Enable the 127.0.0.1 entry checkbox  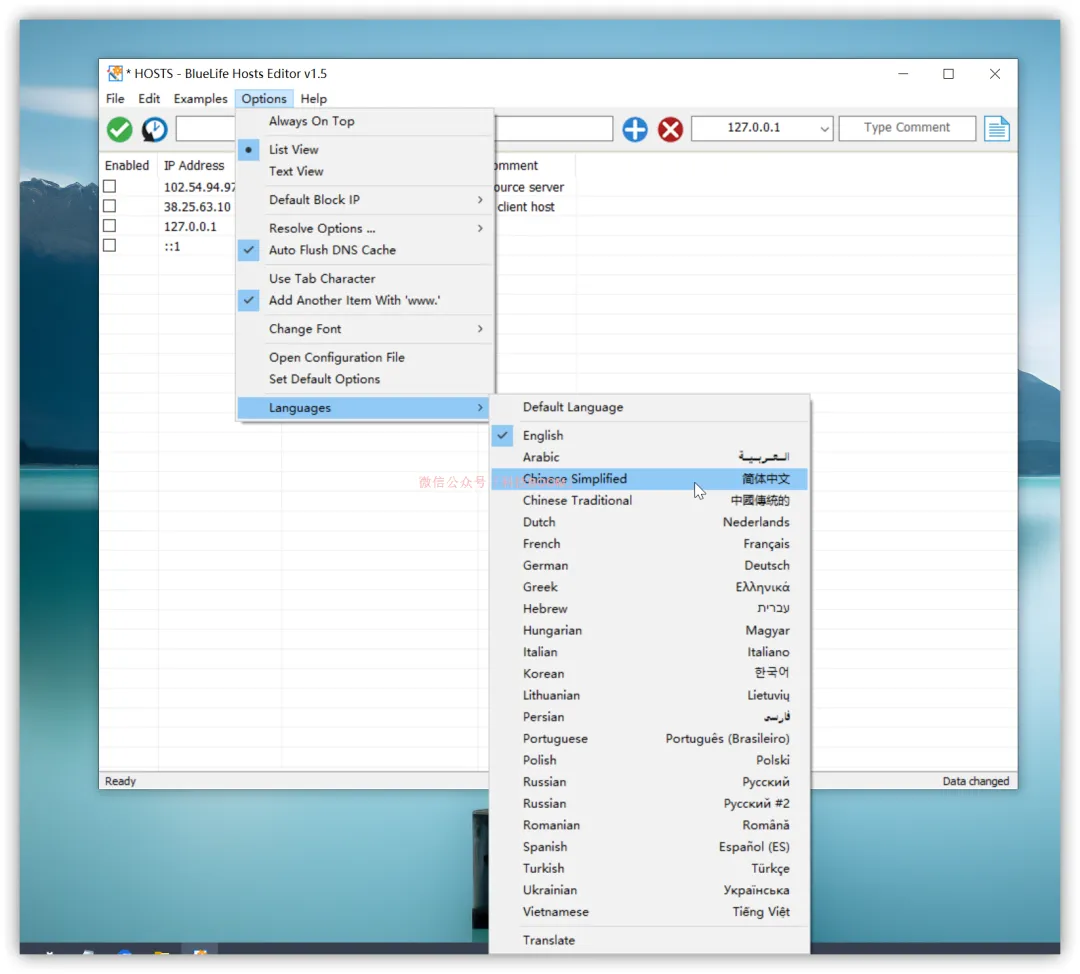click(x=110, y=226)
